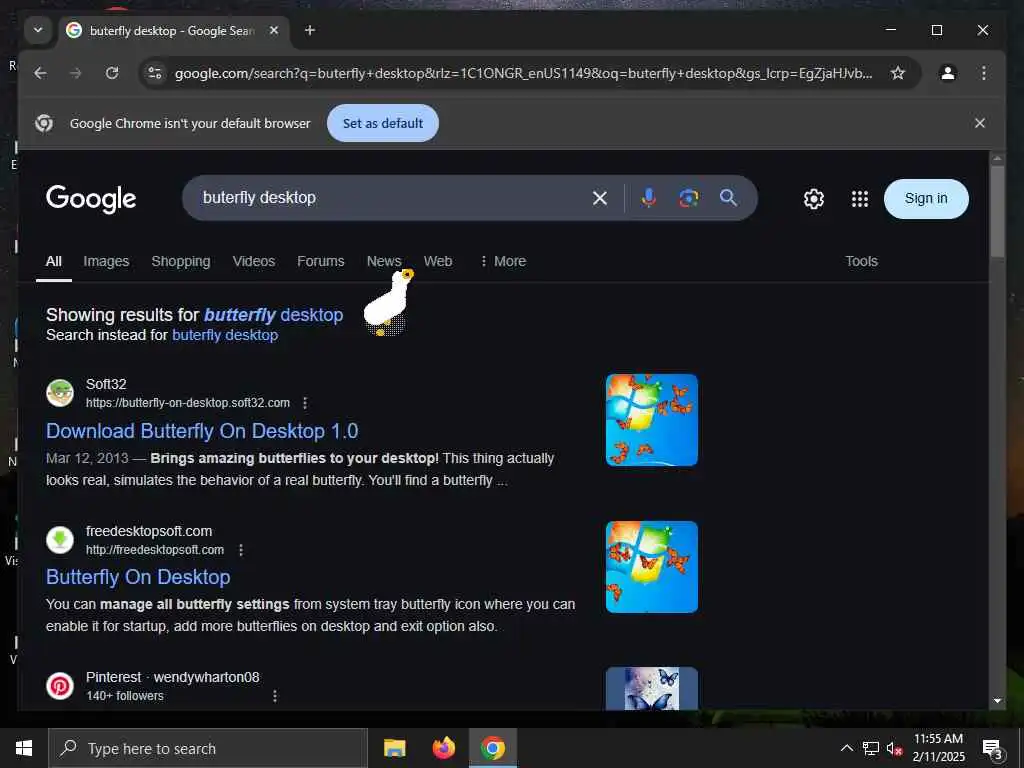Search instead for buterfly desktop link
This screenshot has height=768, width=1024.
225,335
